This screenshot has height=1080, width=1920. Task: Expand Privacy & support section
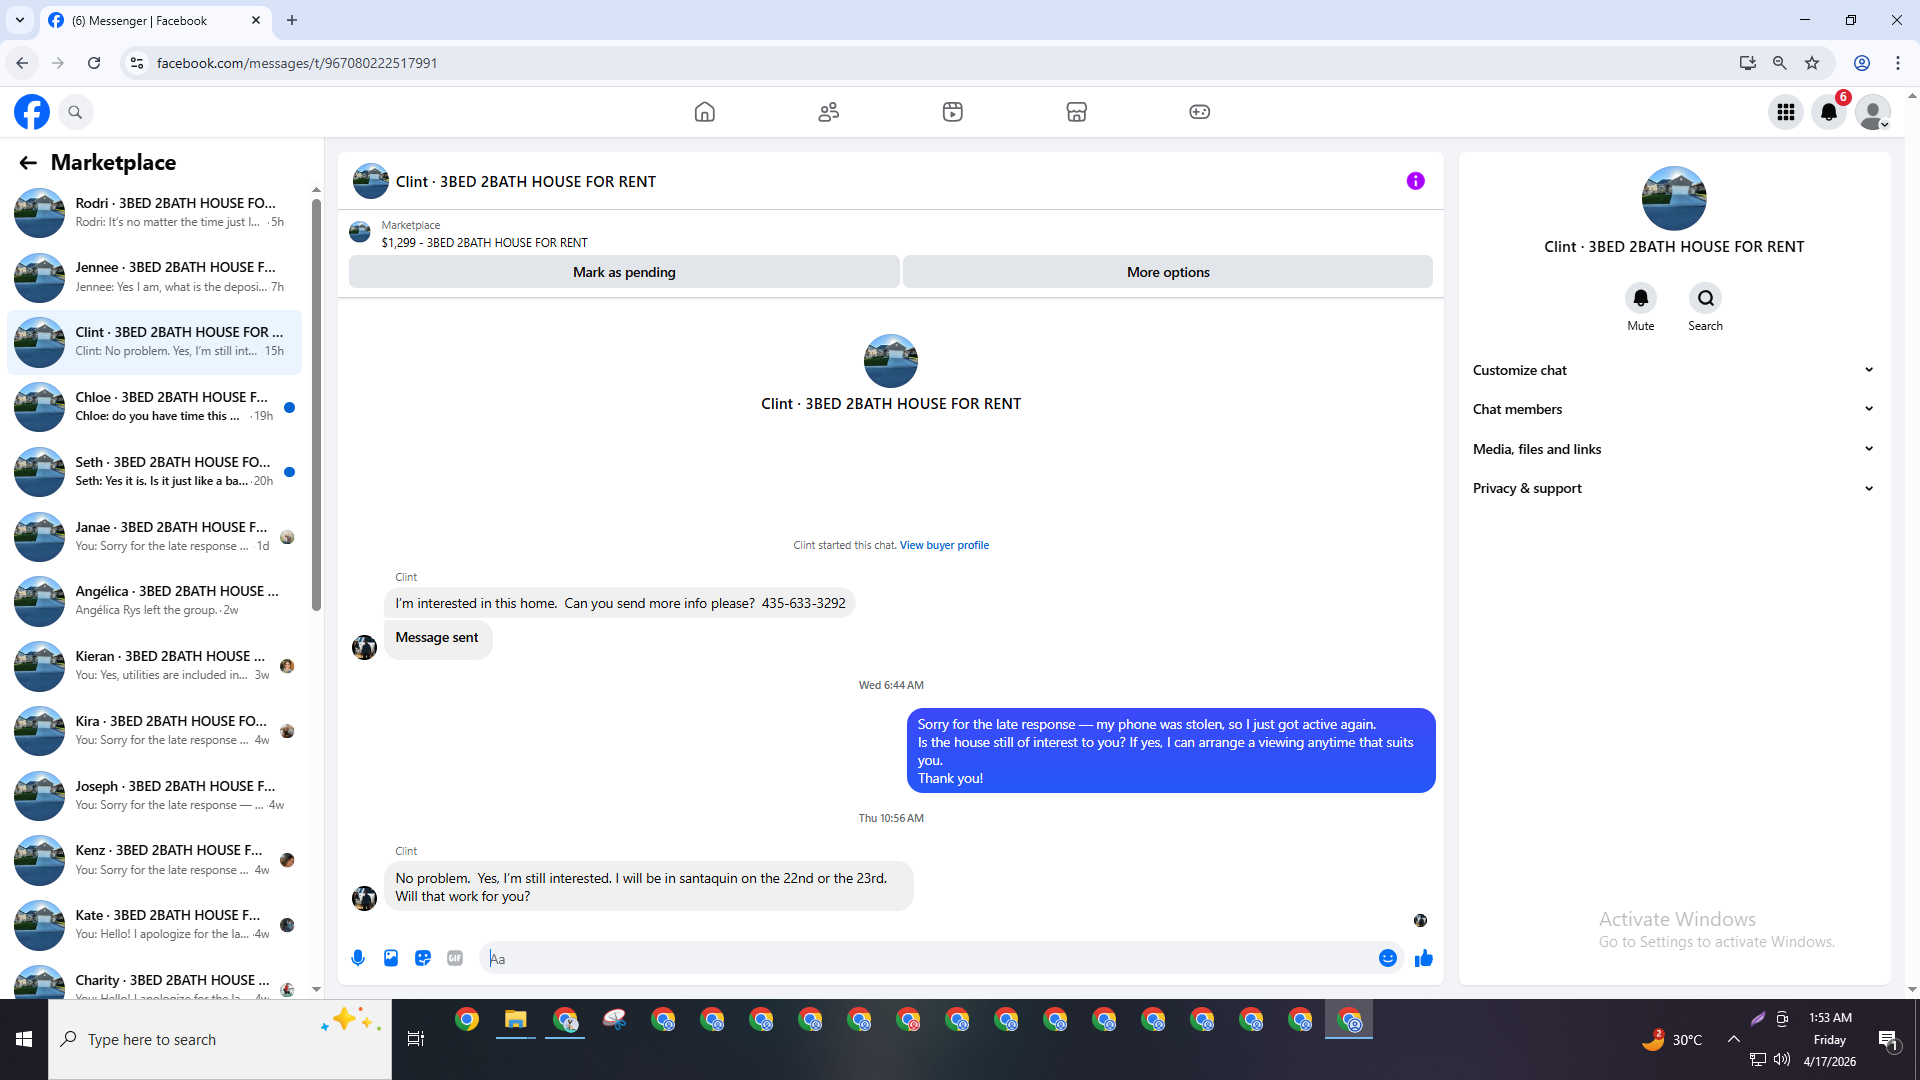pyautogui.click(x=1674, y=488)
